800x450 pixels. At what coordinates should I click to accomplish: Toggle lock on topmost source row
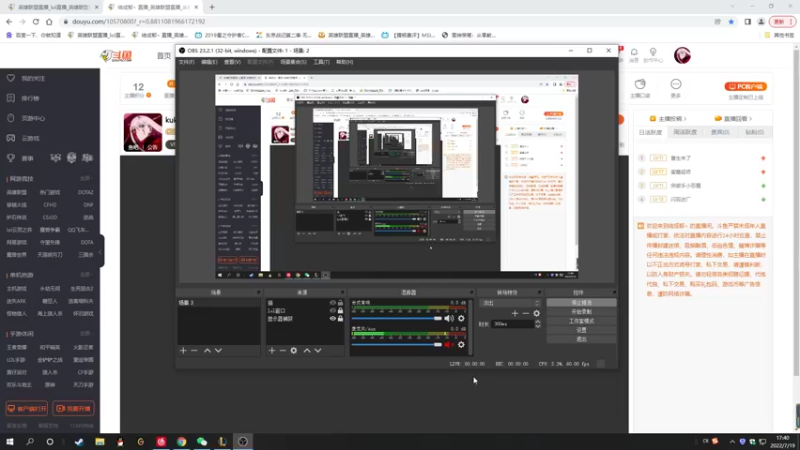[340, 303]
